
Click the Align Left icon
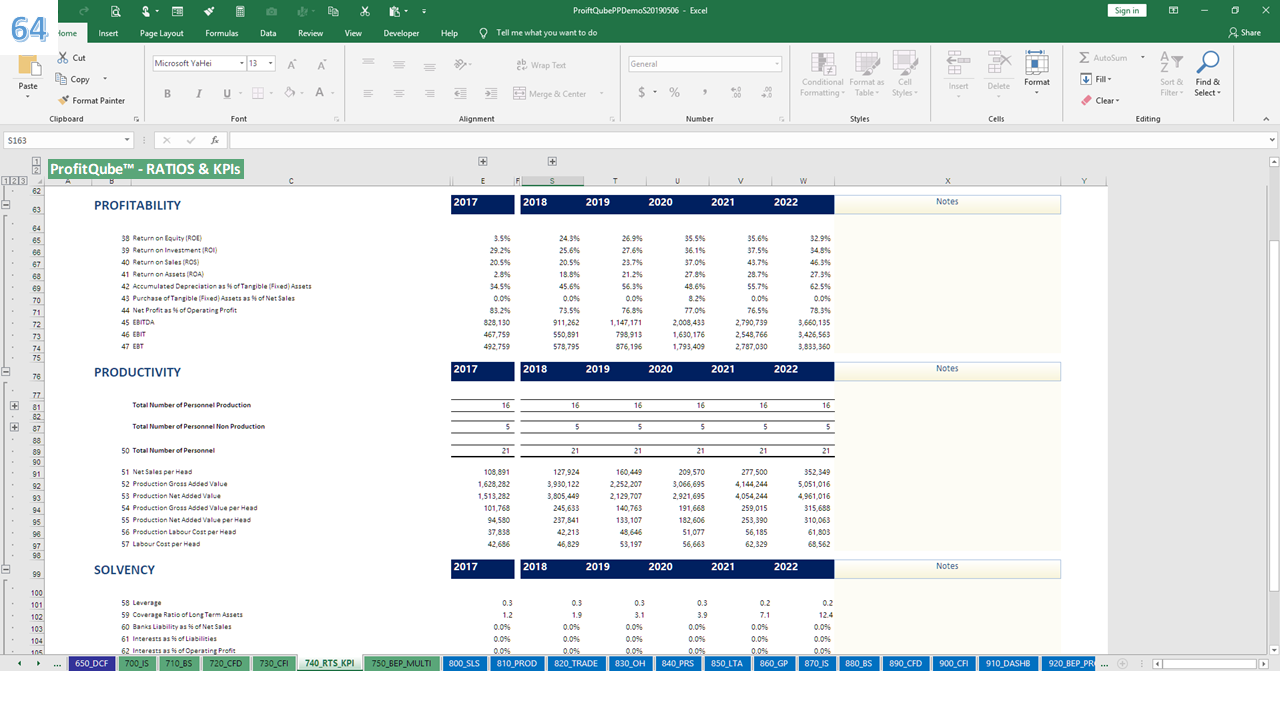368,93
